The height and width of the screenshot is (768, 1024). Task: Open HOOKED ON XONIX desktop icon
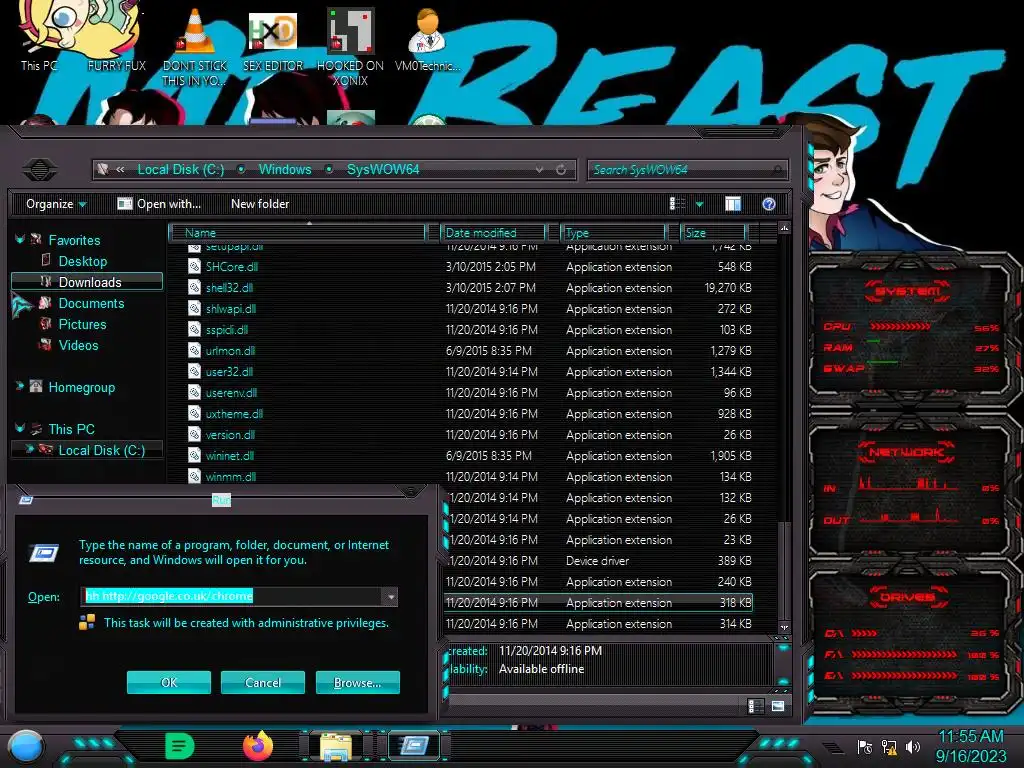click(x=350, y=47)
